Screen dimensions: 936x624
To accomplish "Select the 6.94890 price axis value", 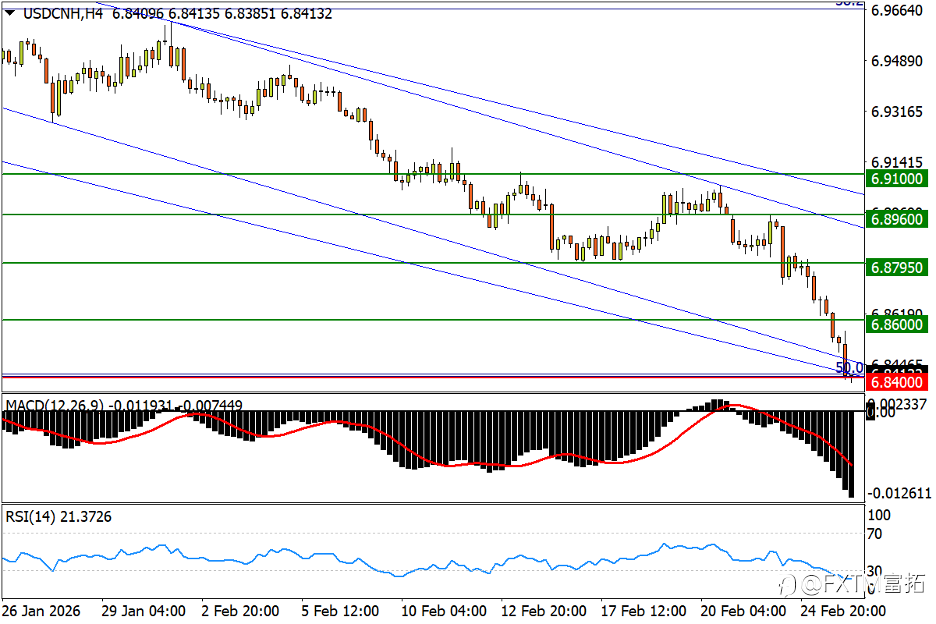I will [x=897, y=61].
